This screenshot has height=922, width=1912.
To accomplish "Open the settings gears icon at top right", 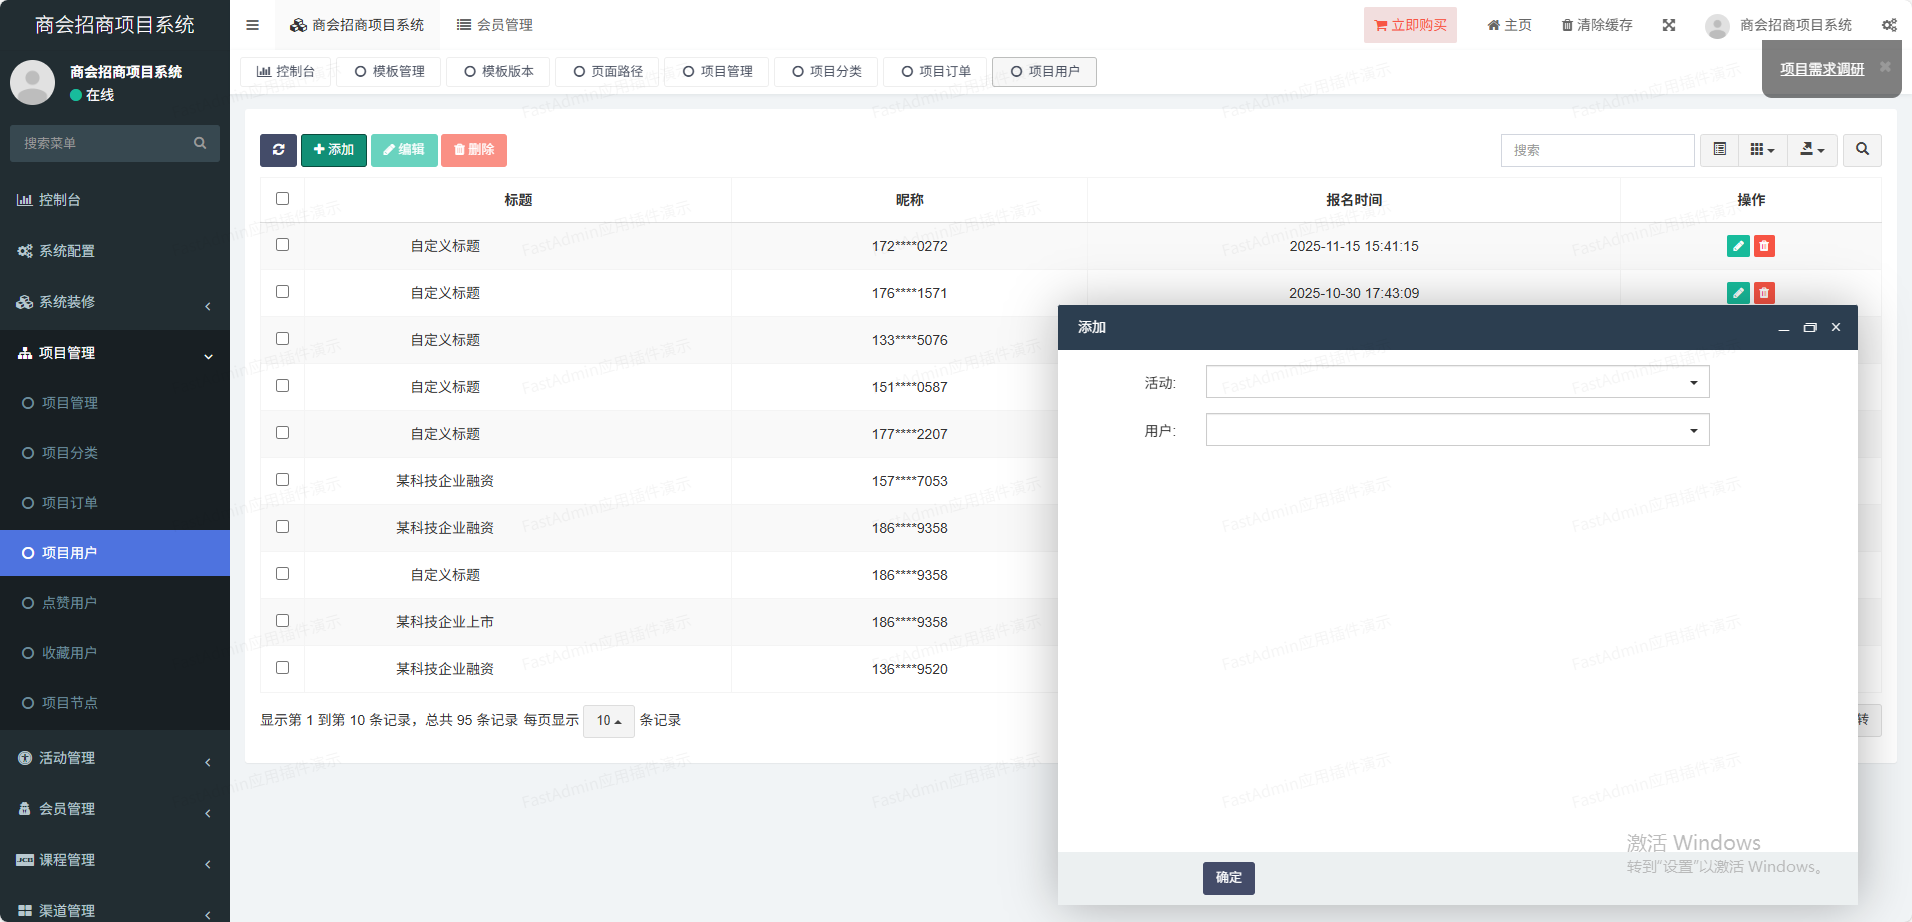I will tap(1889, 25).
